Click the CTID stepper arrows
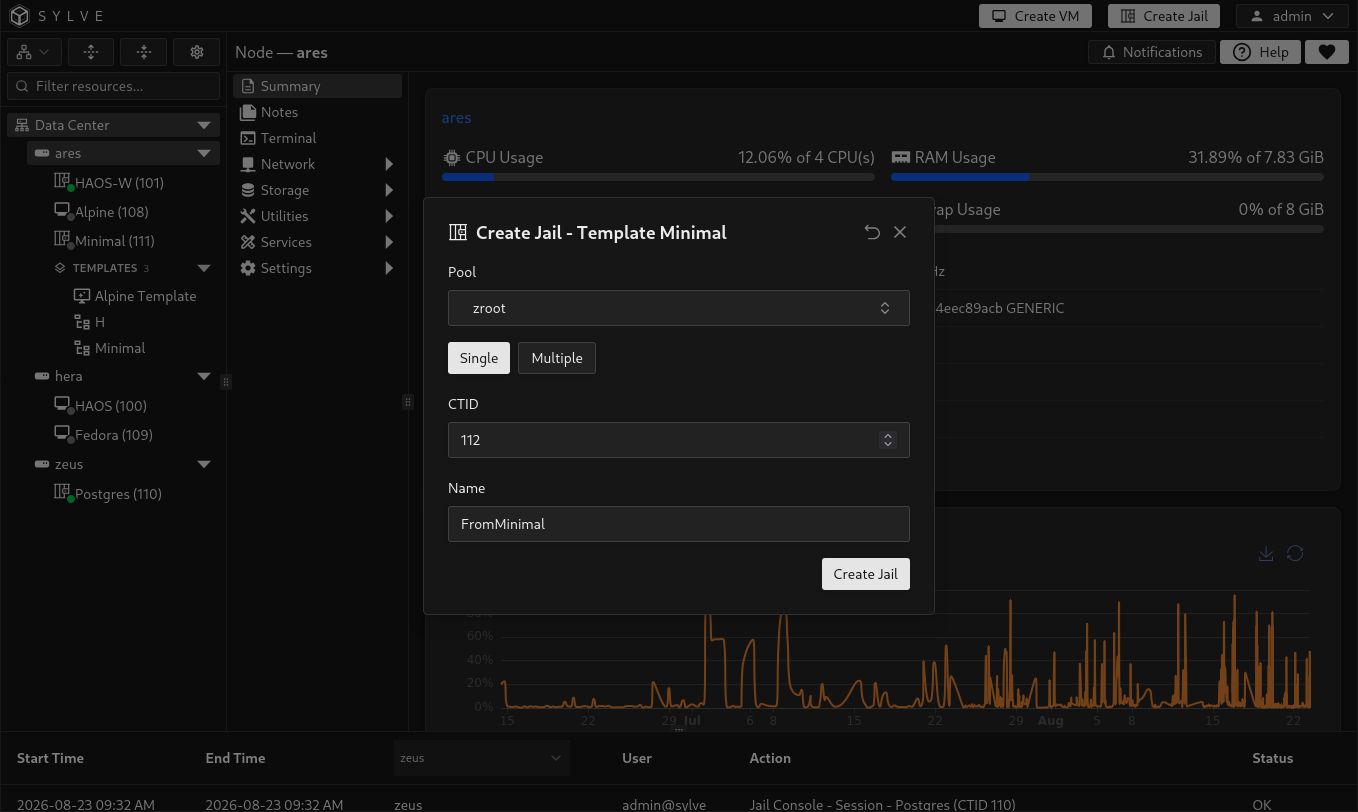 tap(887, 440)
